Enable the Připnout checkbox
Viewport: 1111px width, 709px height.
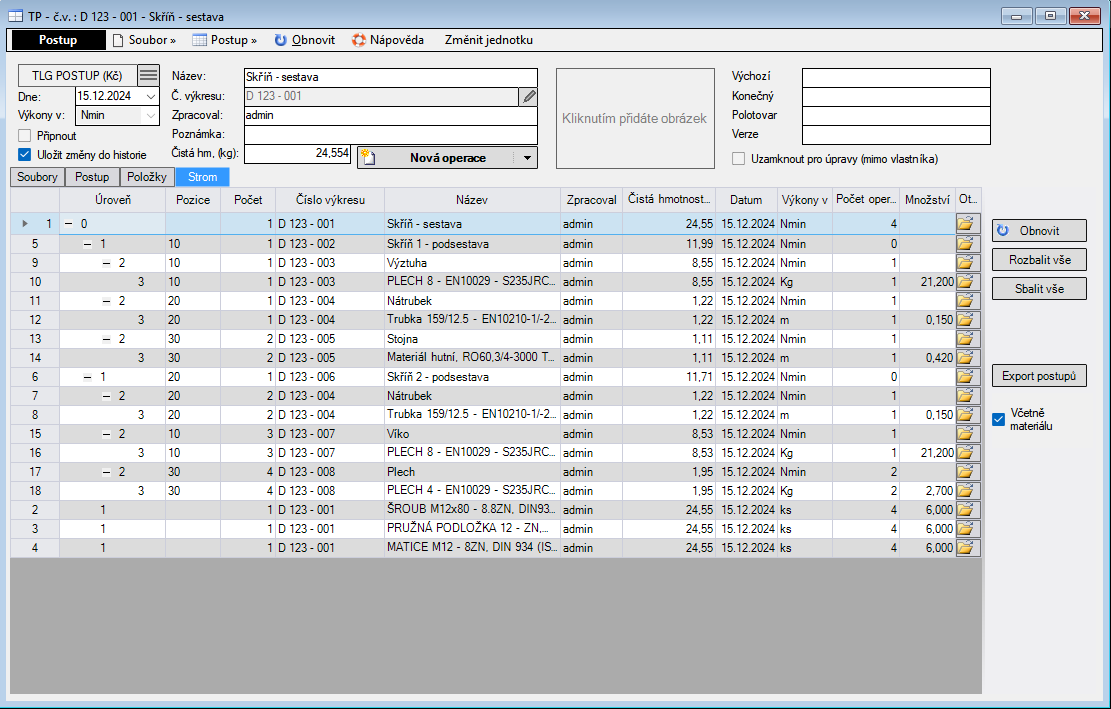(x=25, y=136)
